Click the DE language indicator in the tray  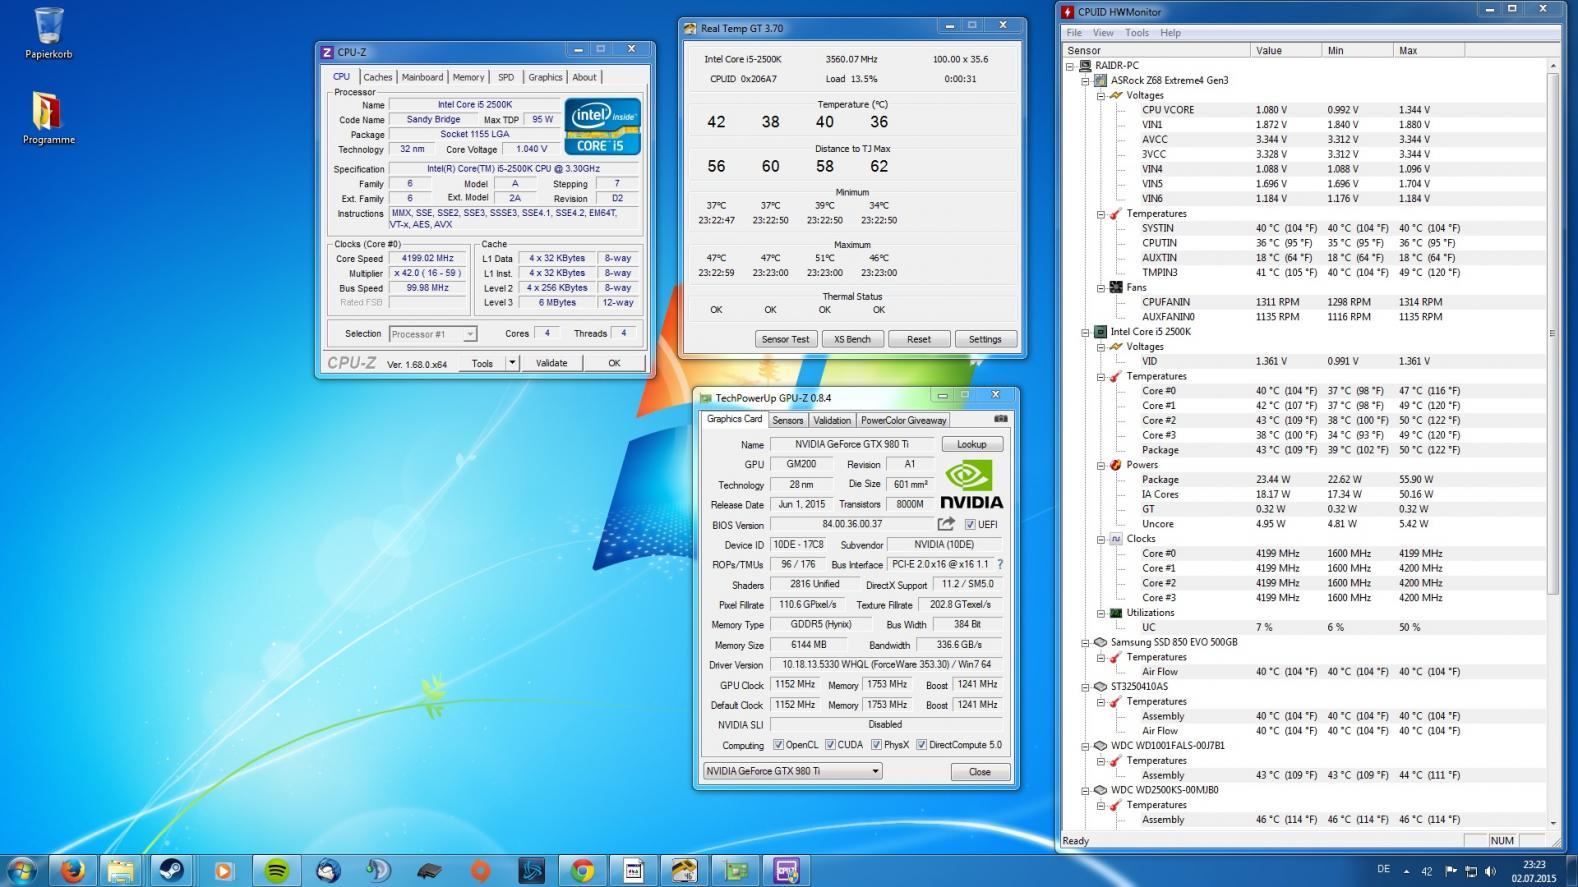(1383, 869)
